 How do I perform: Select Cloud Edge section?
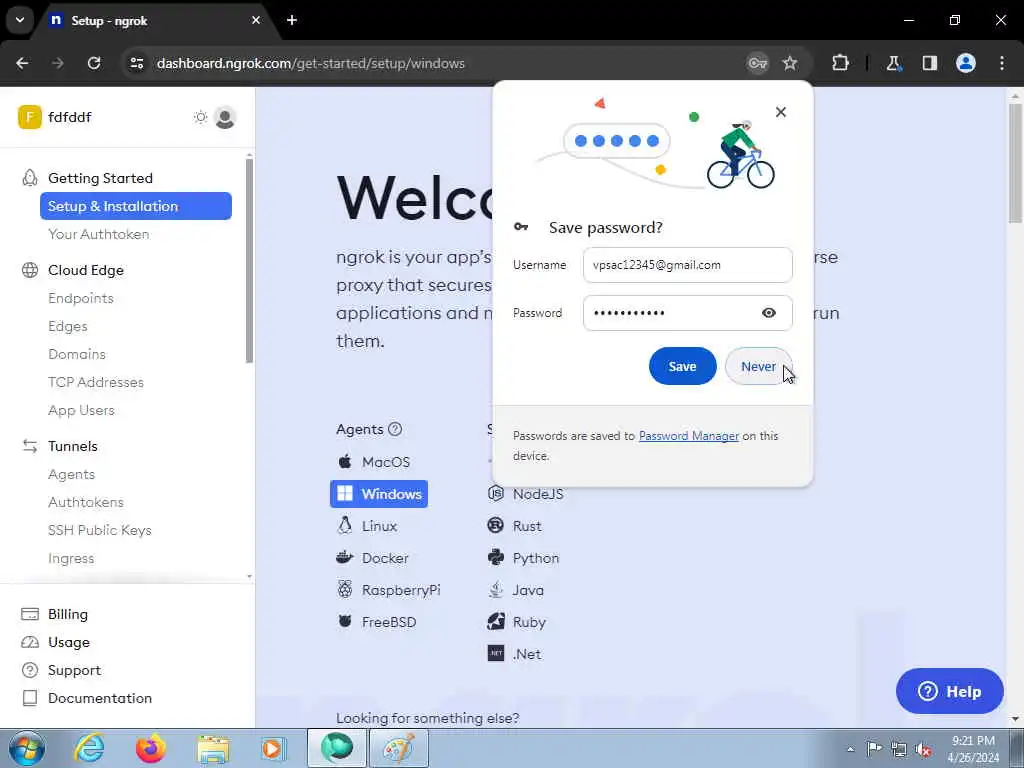[86, 270]
